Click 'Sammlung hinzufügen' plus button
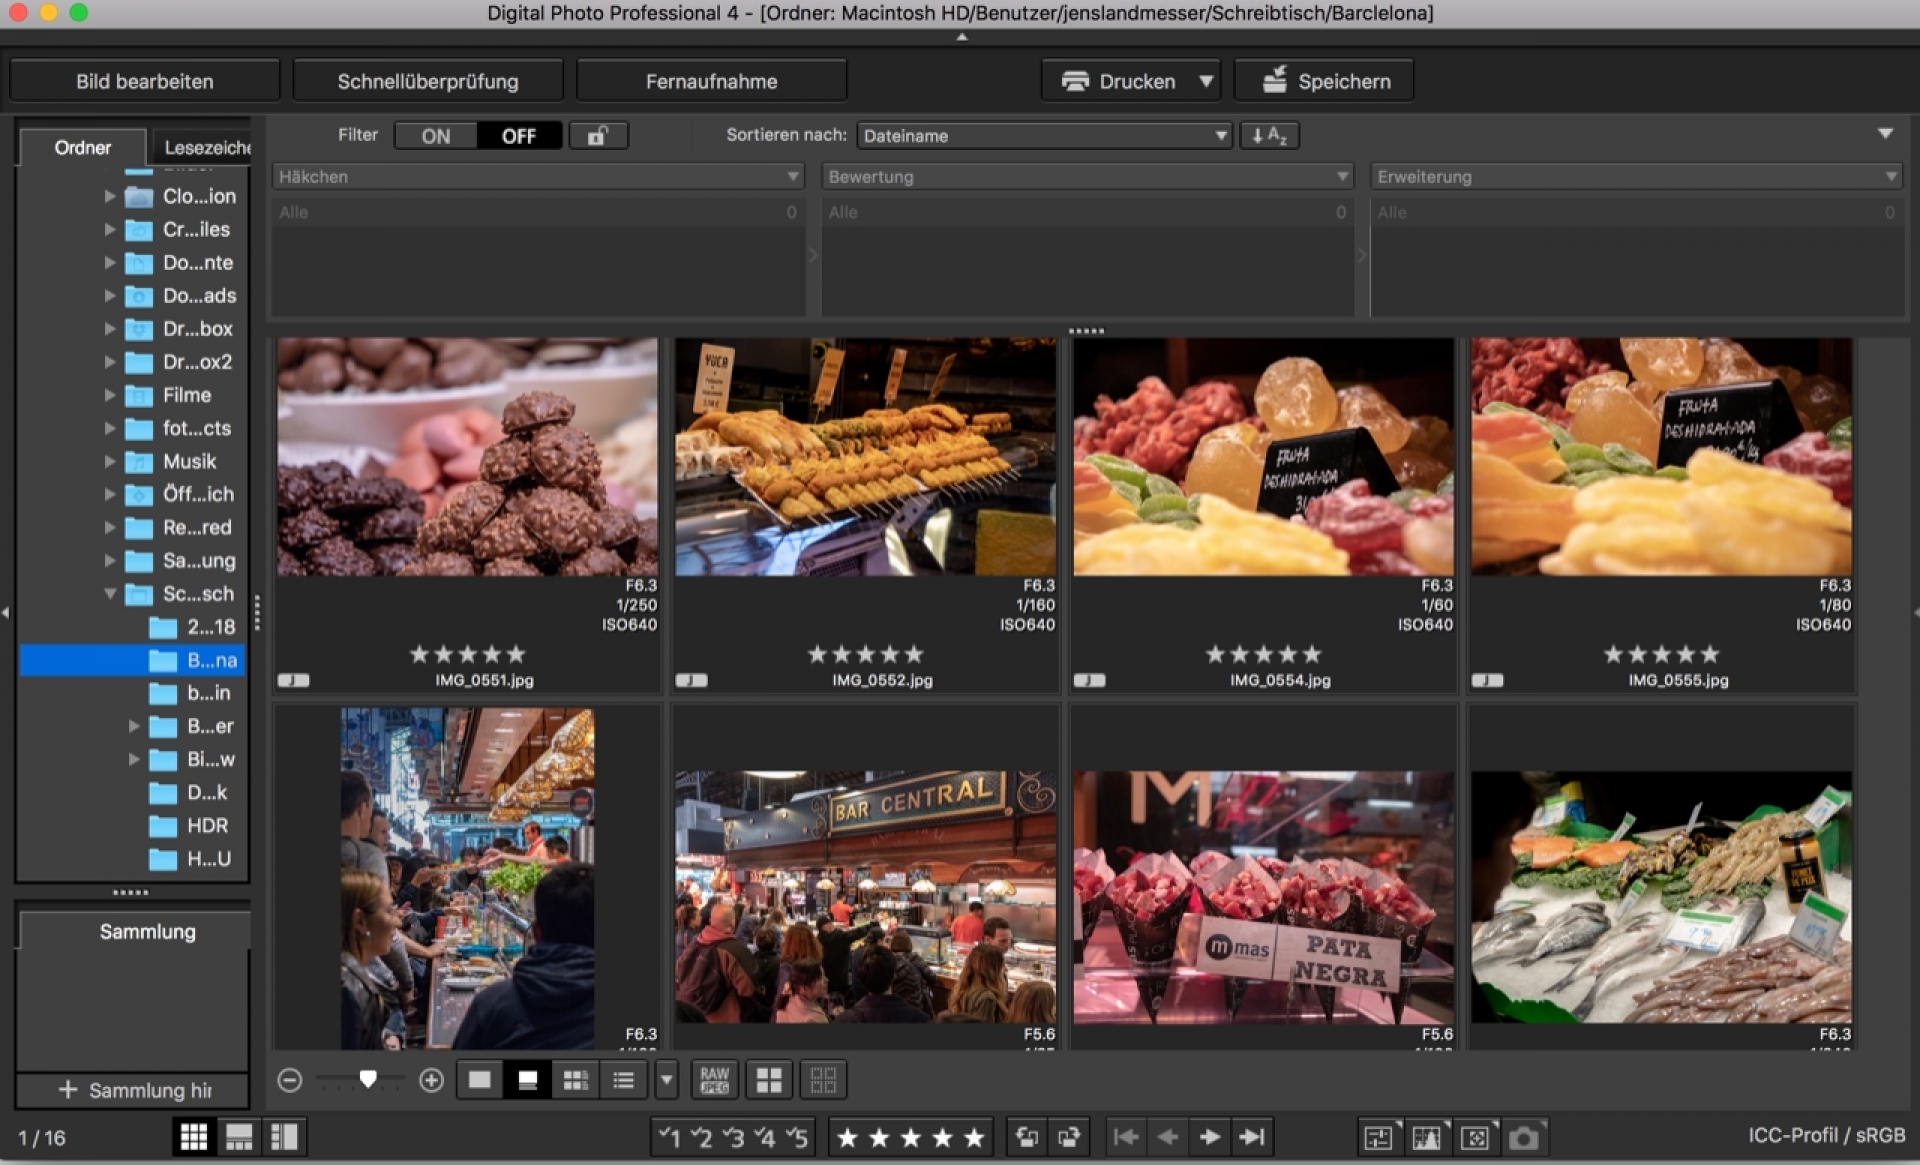Image resolution: width=1920 pixels, height=1165 pixels. 133,1090
